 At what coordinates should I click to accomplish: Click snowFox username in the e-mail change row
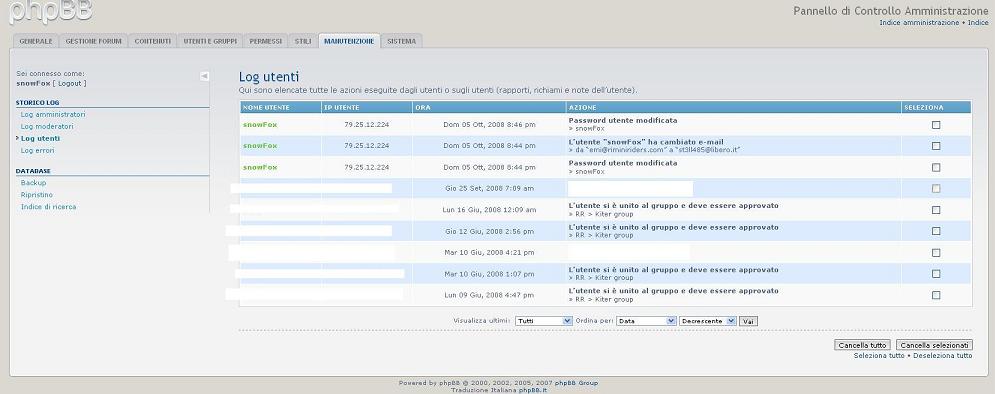260,146
